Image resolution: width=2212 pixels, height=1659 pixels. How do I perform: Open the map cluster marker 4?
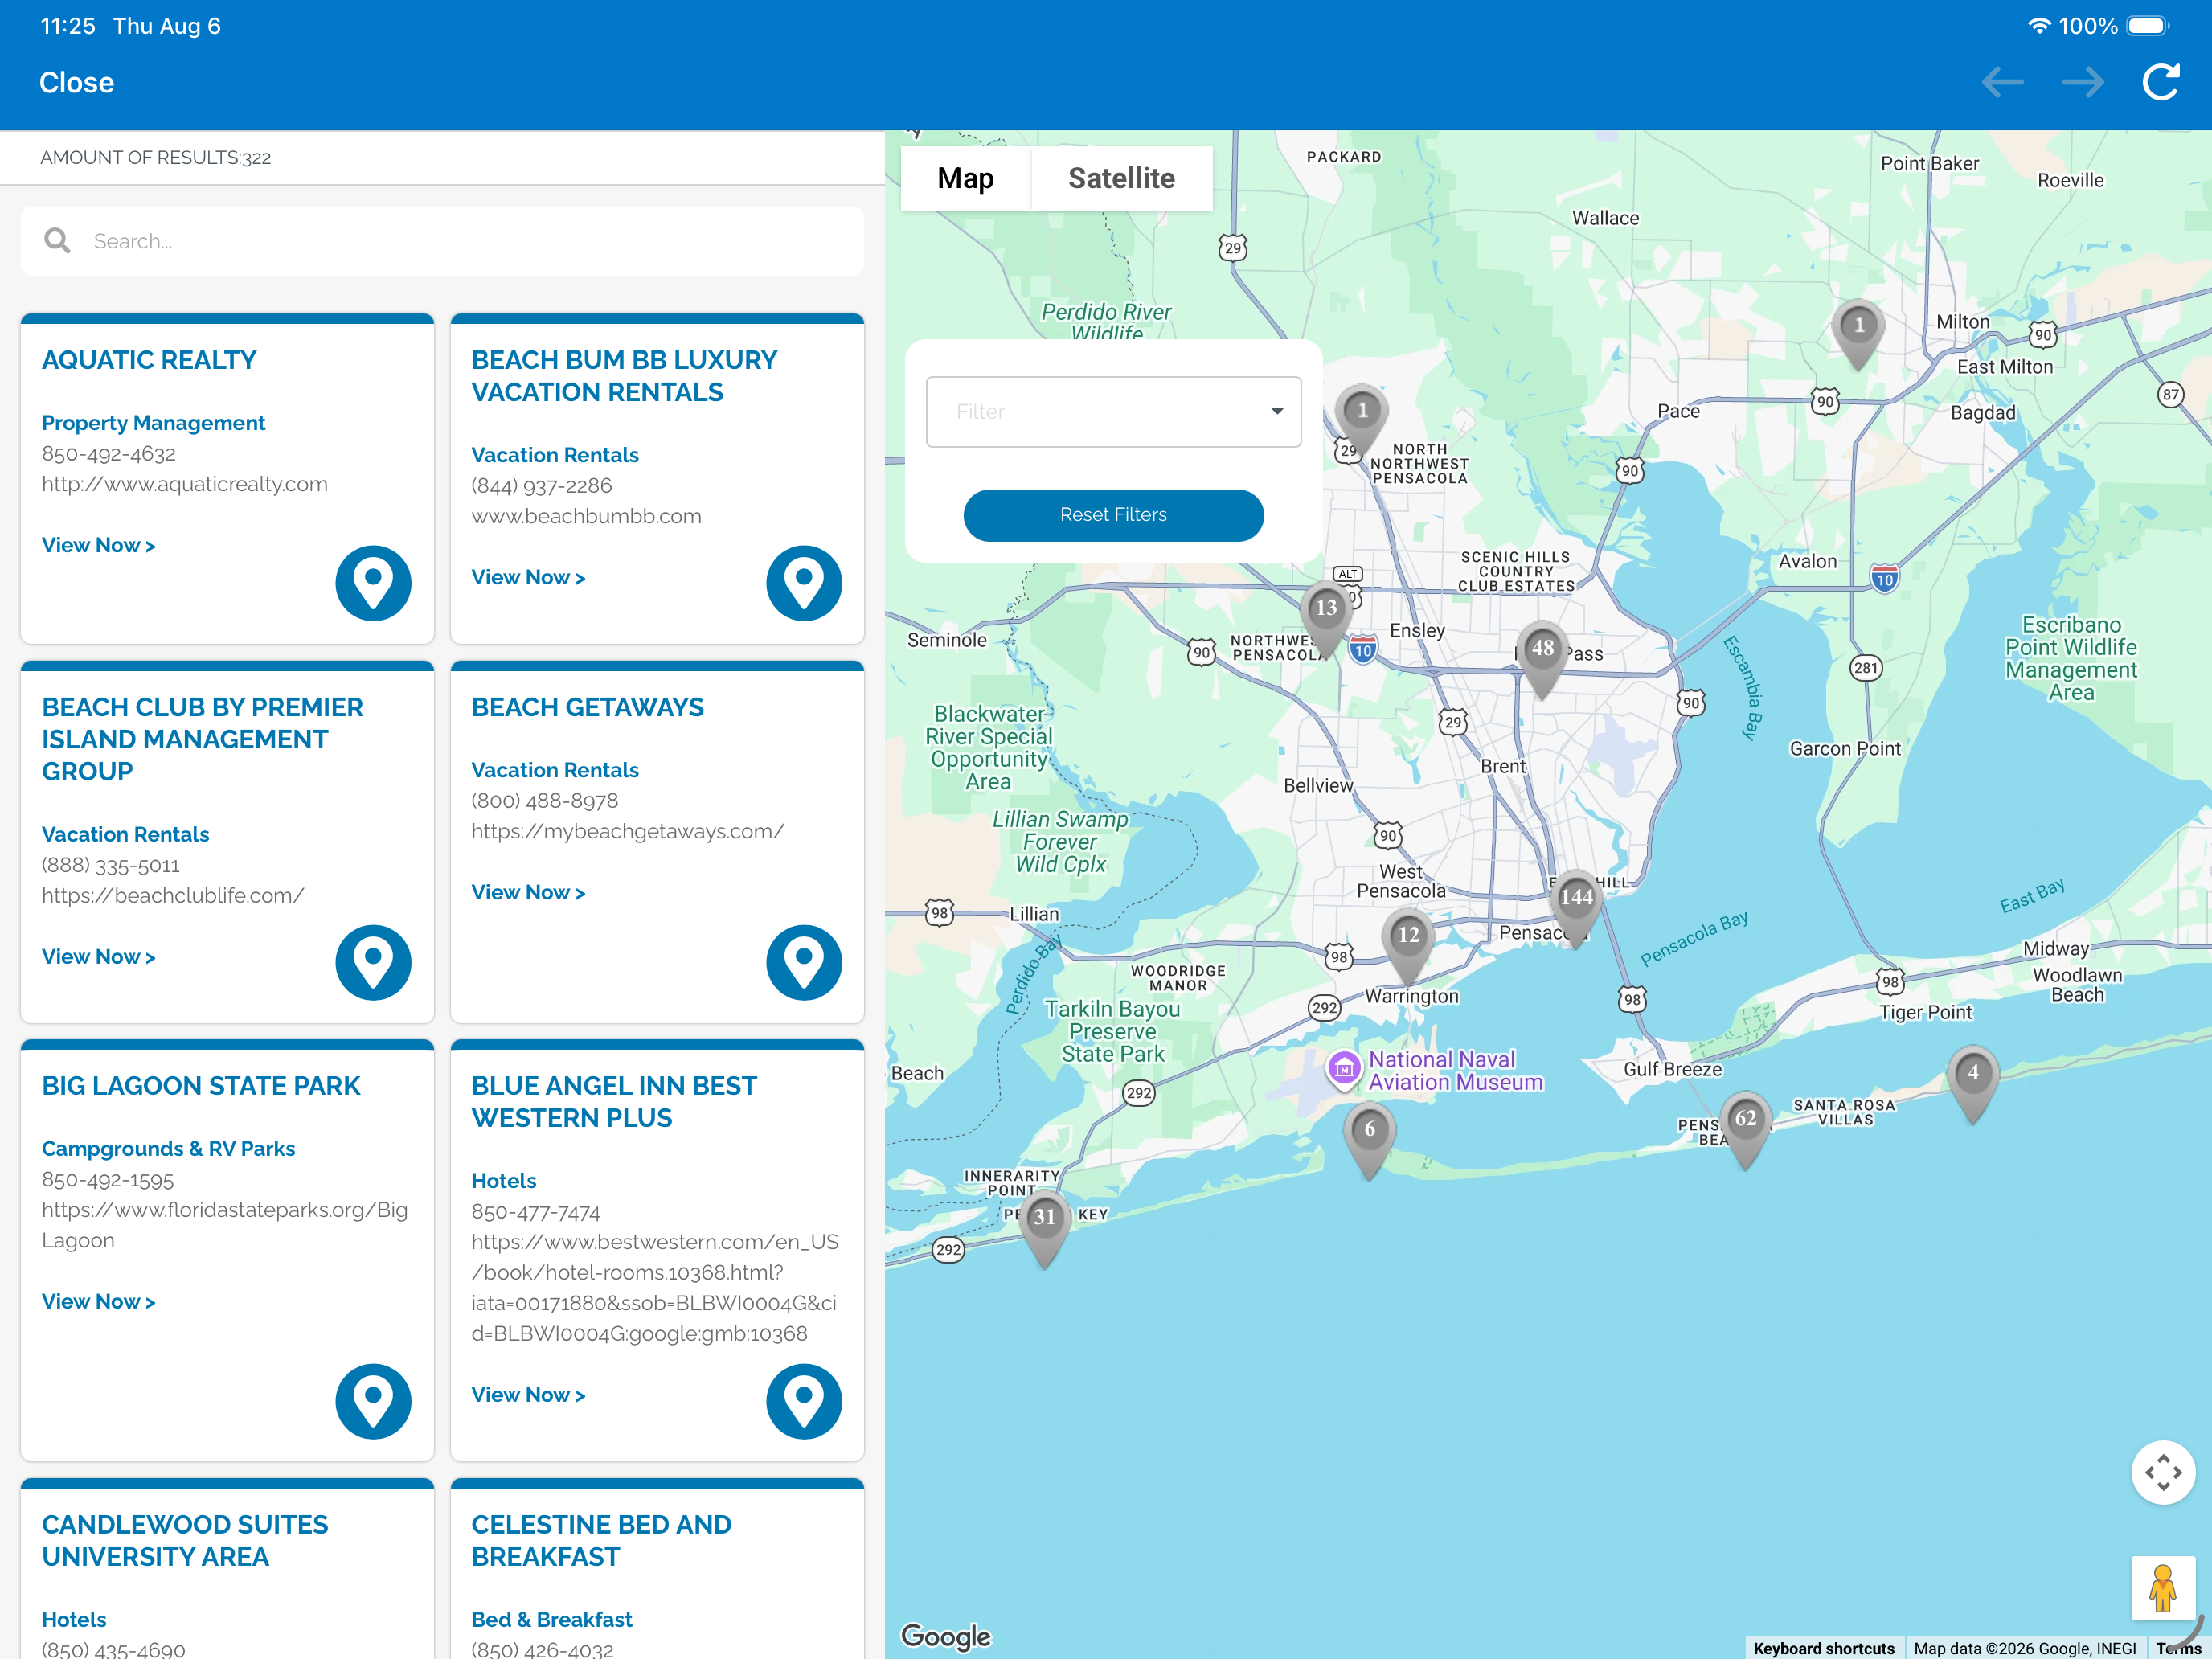click(x=1972, y=1084)
